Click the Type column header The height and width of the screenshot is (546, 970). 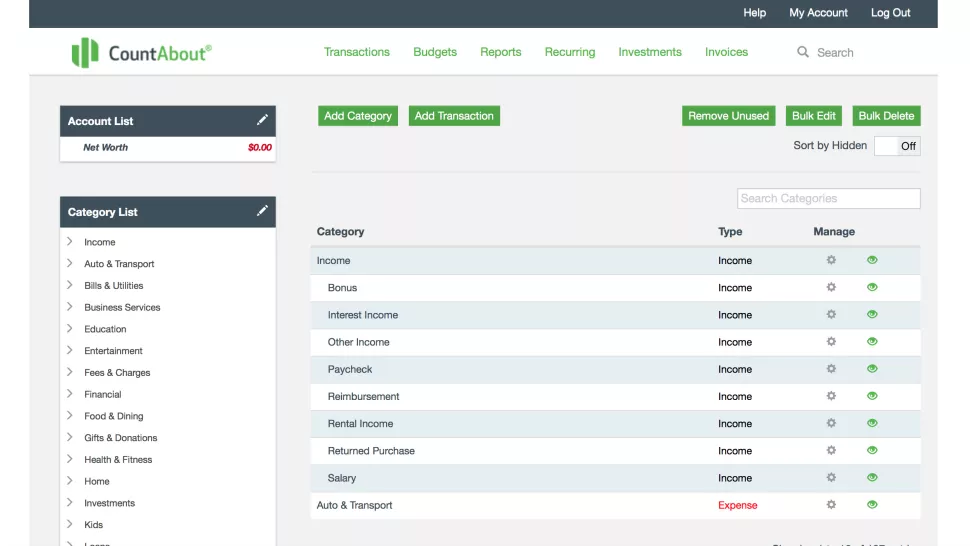730,231
